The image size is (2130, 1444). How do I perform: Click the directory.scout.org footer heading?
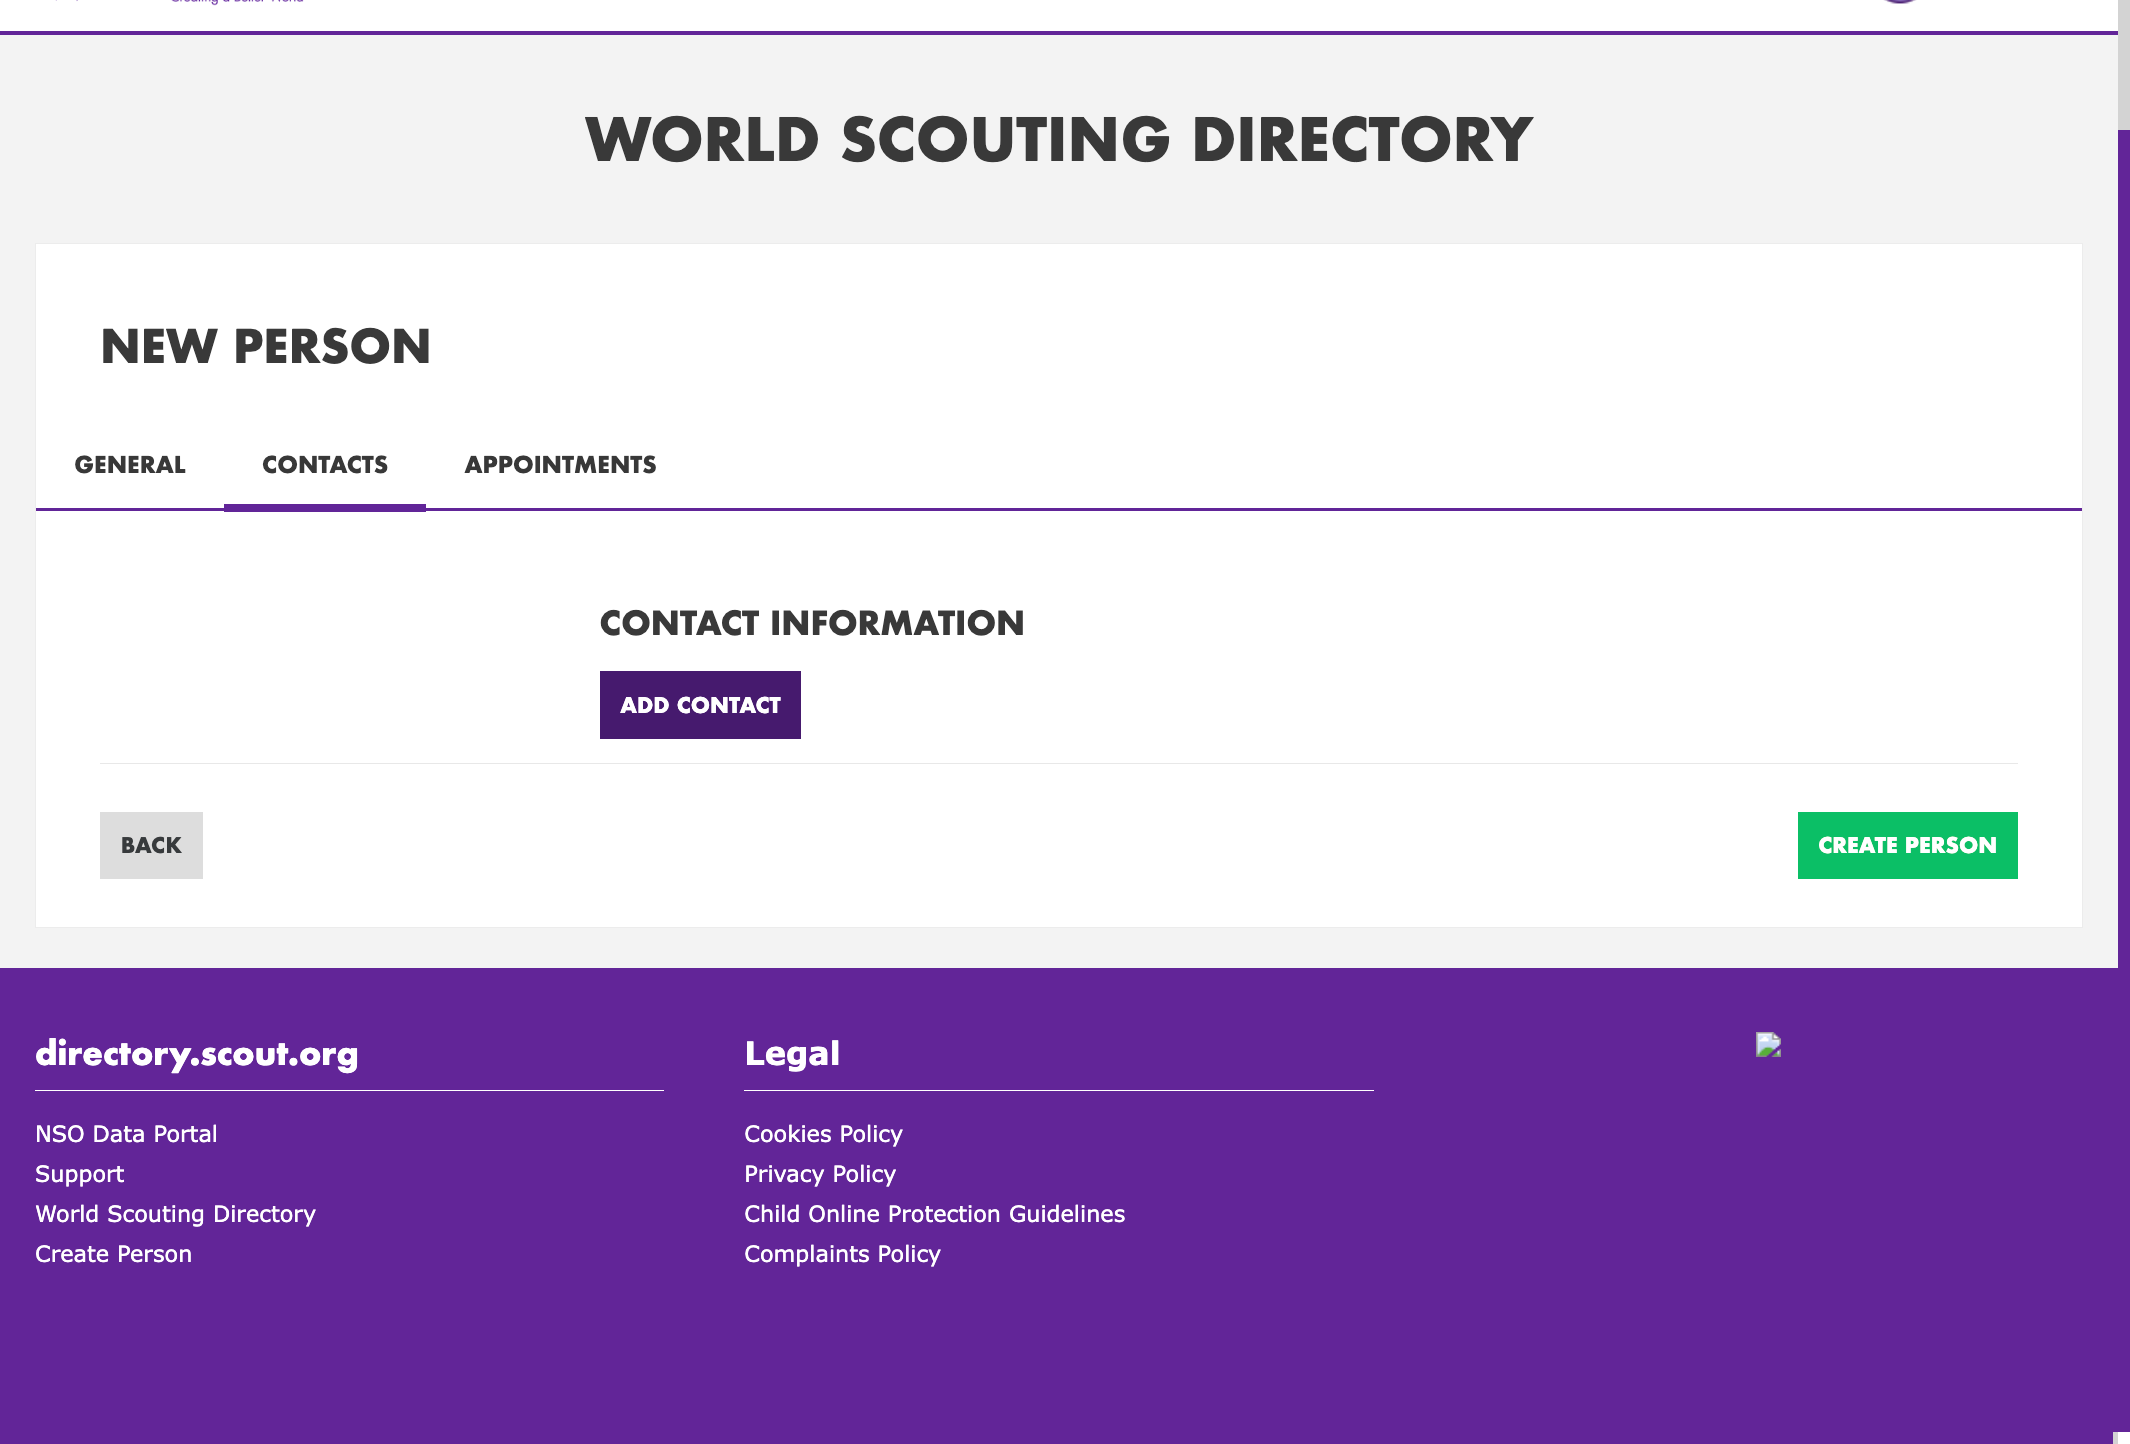point(197,1053)
